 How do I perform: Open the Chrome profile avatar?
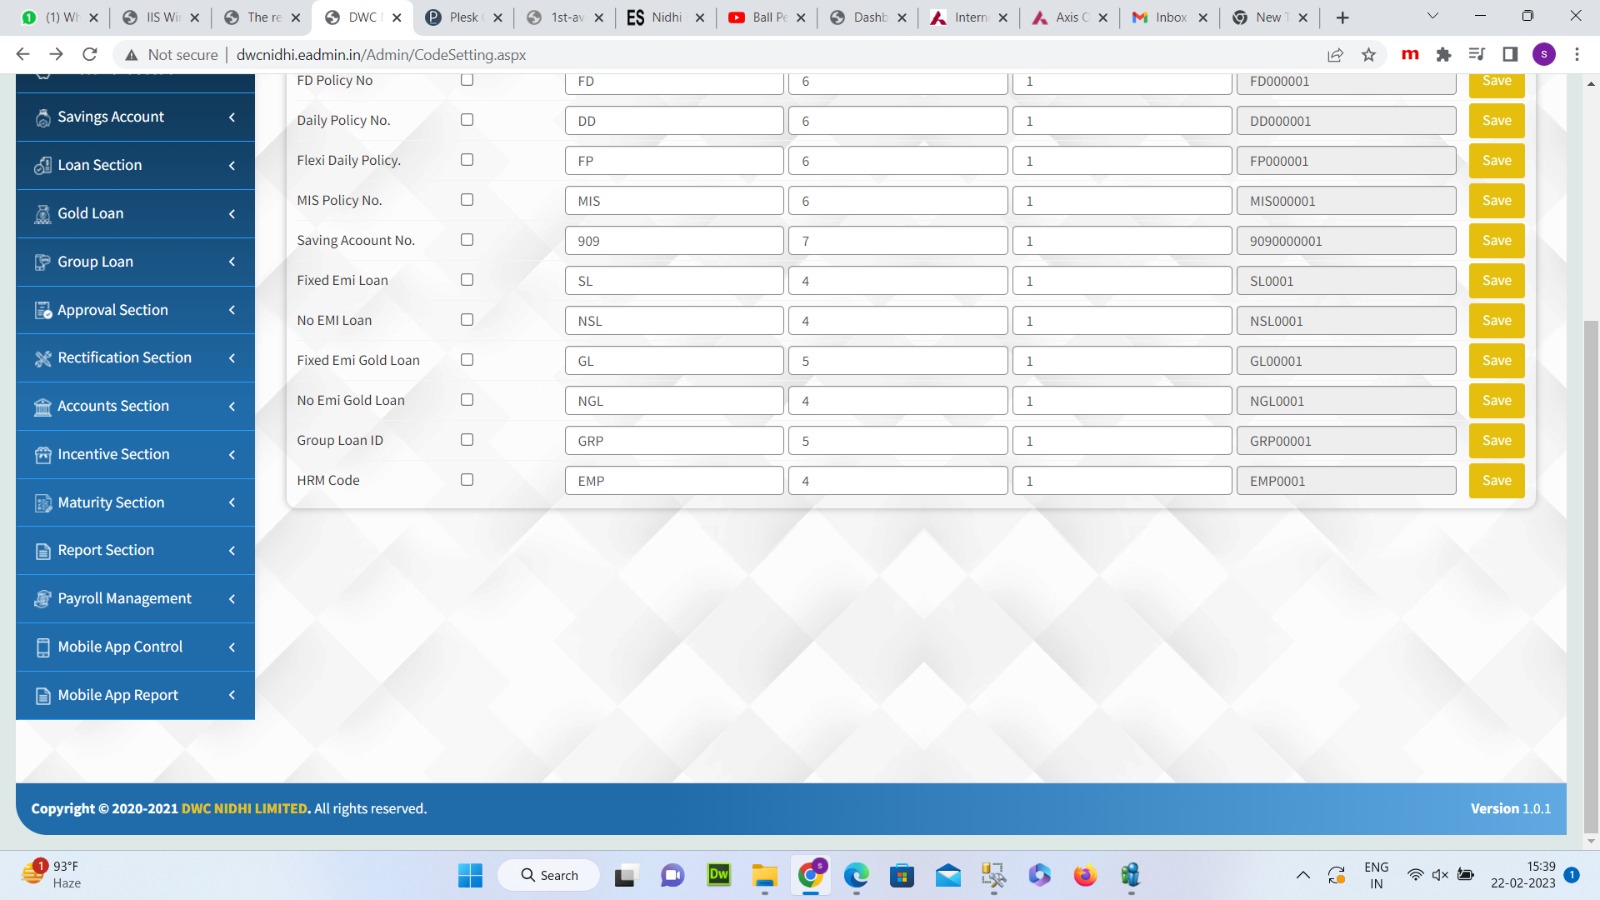1544,55
